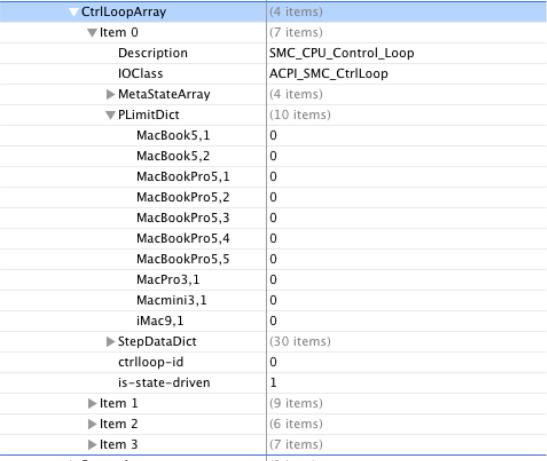This screenshot has width=547, height=461.
Task: Click the value 0 for MacBookPro5,2
Action: (x=273, y=197)
